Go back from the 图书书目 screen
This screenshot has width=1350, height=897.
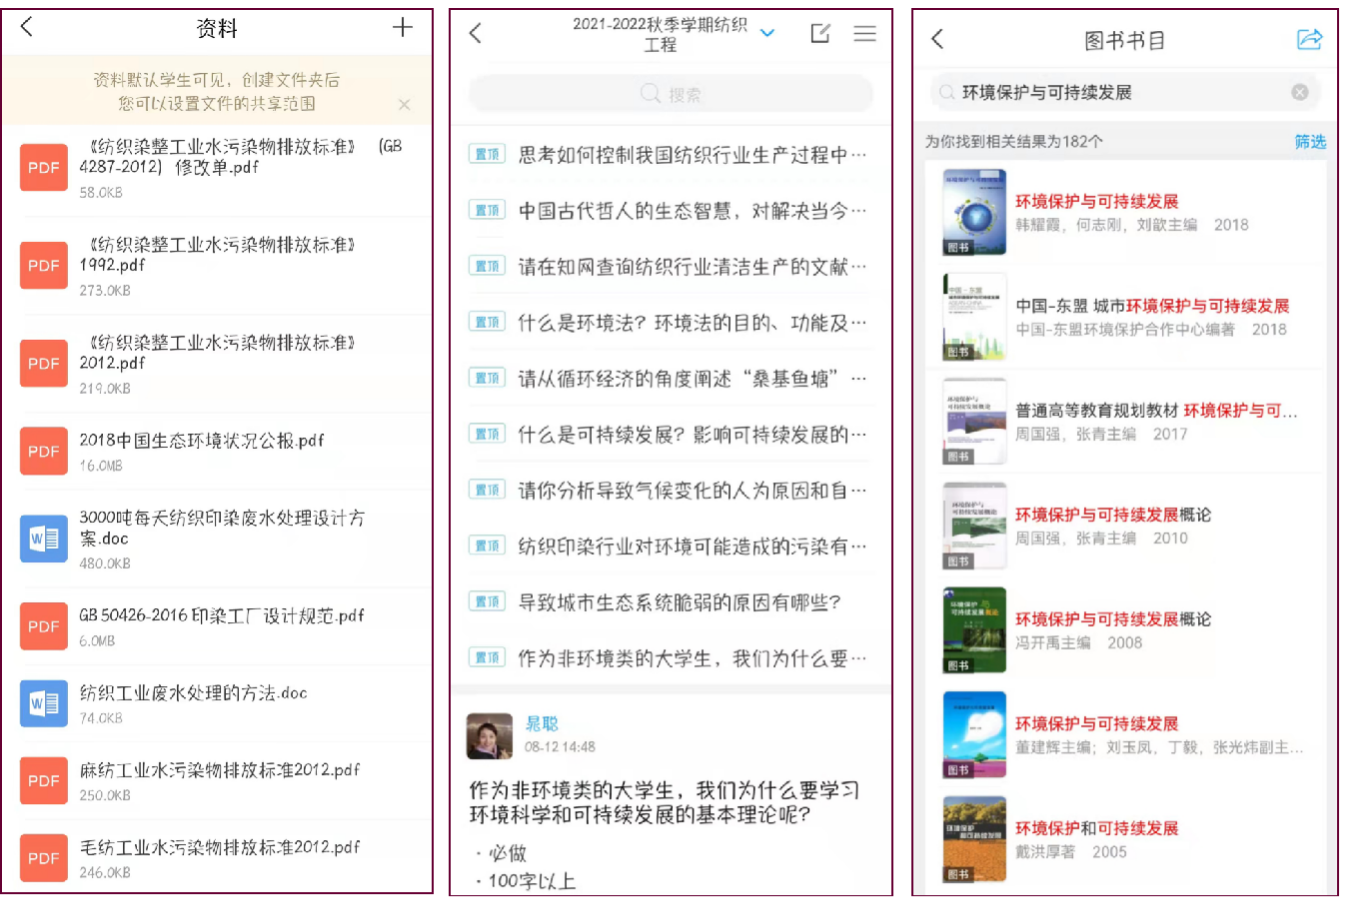click(937, 39)
